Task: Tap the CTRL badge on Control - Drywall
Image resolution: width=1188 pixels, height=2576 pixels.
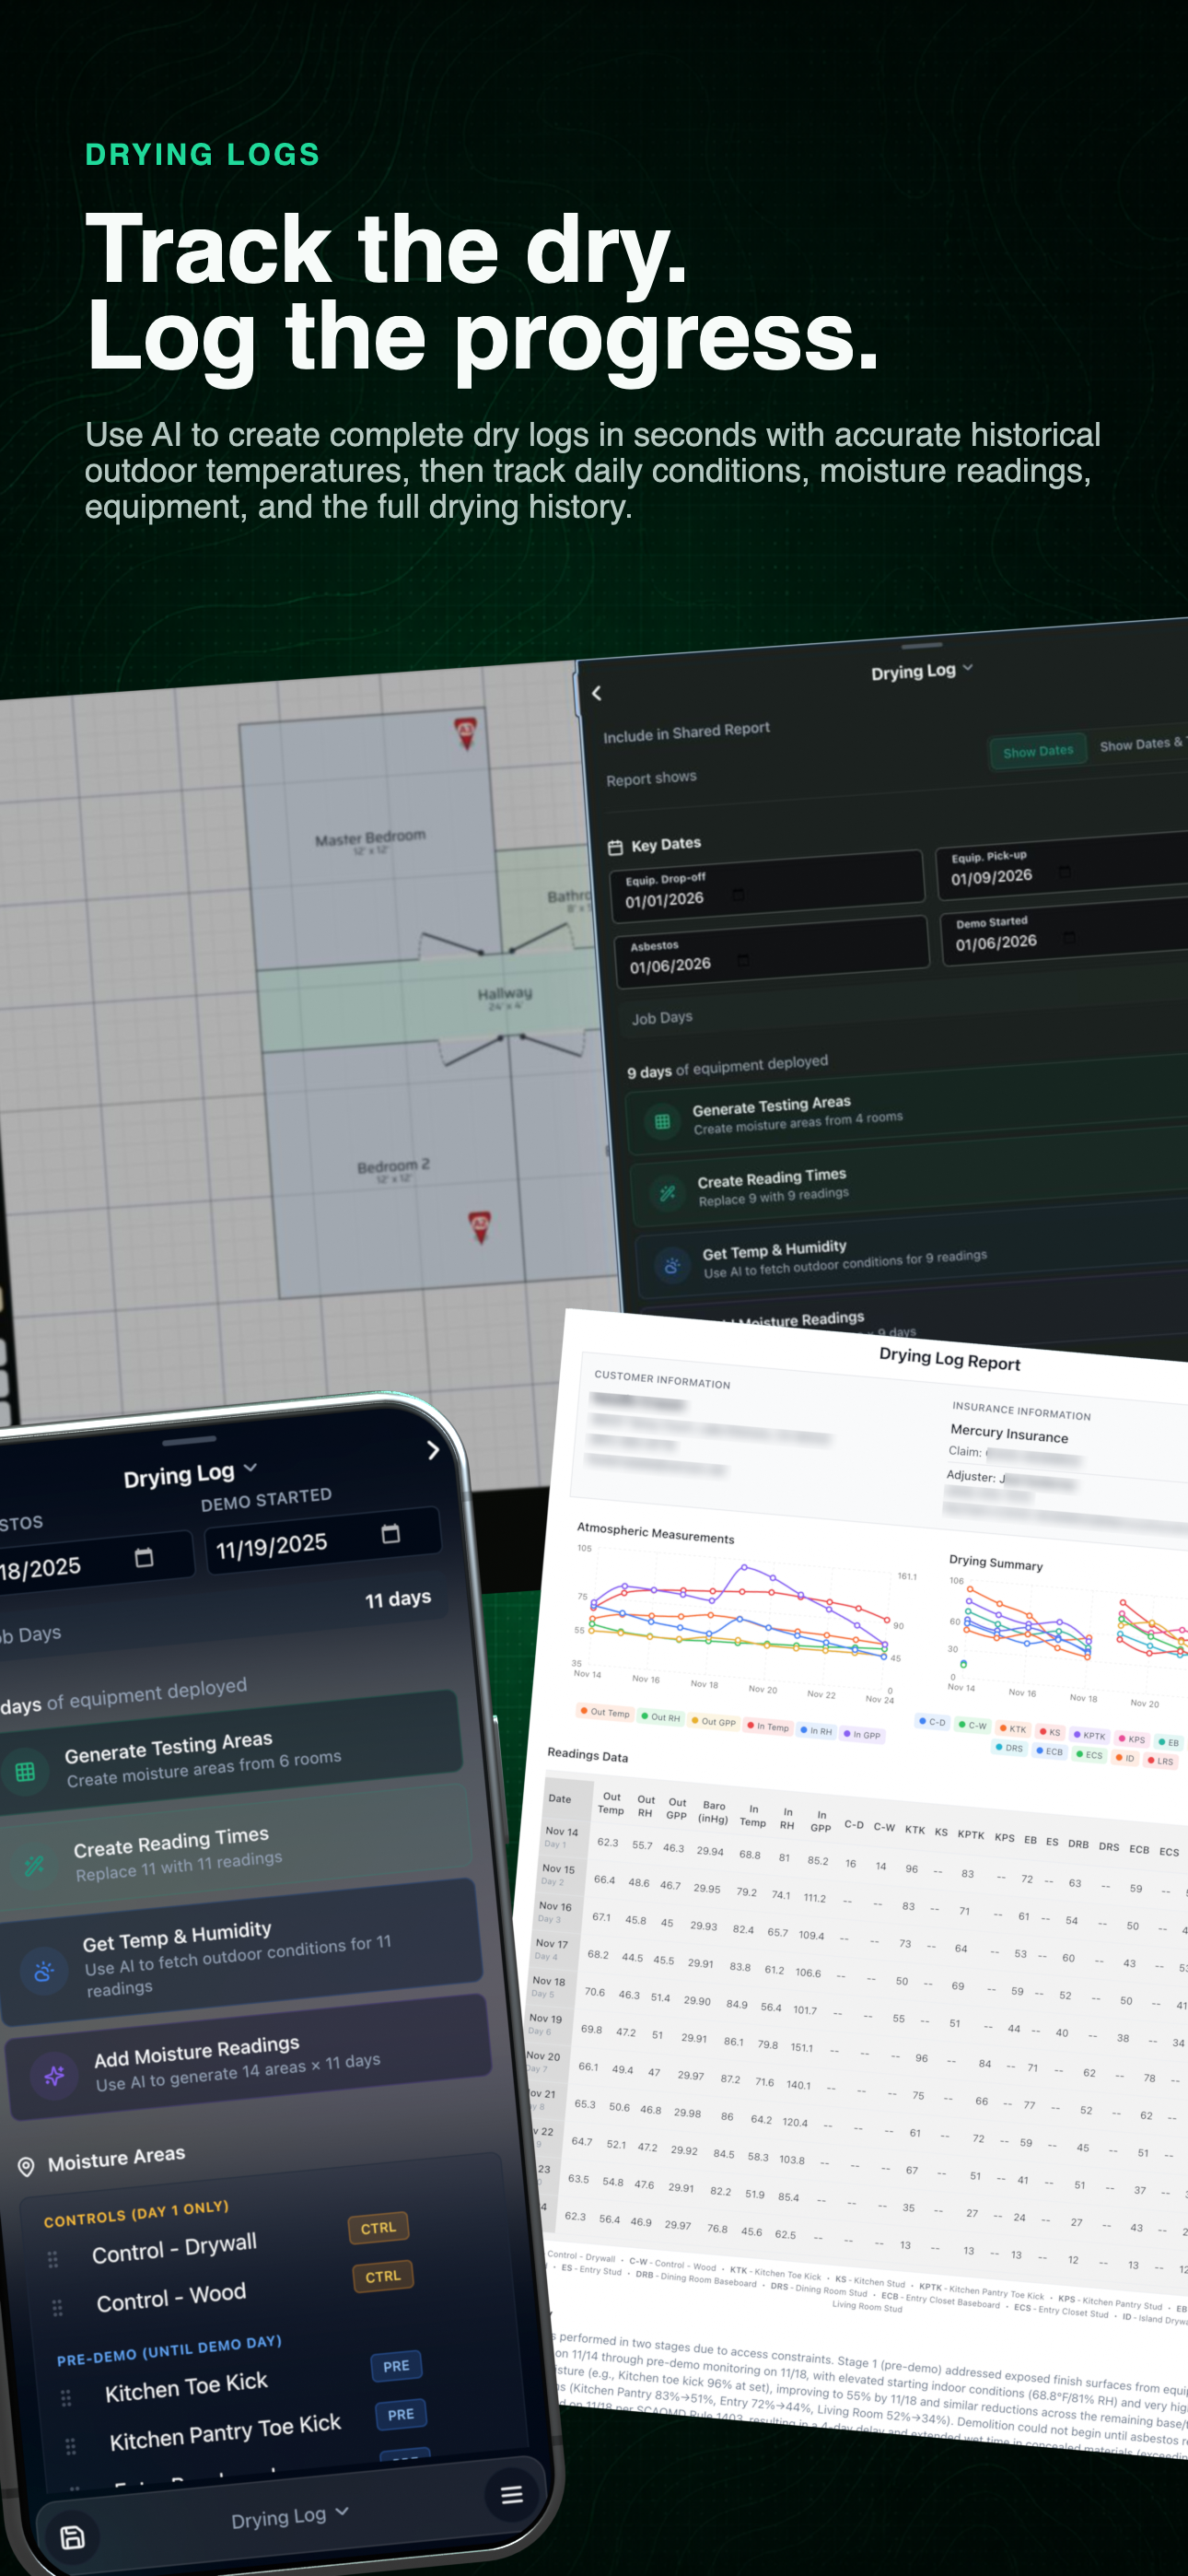Action: click(378, 2228)
